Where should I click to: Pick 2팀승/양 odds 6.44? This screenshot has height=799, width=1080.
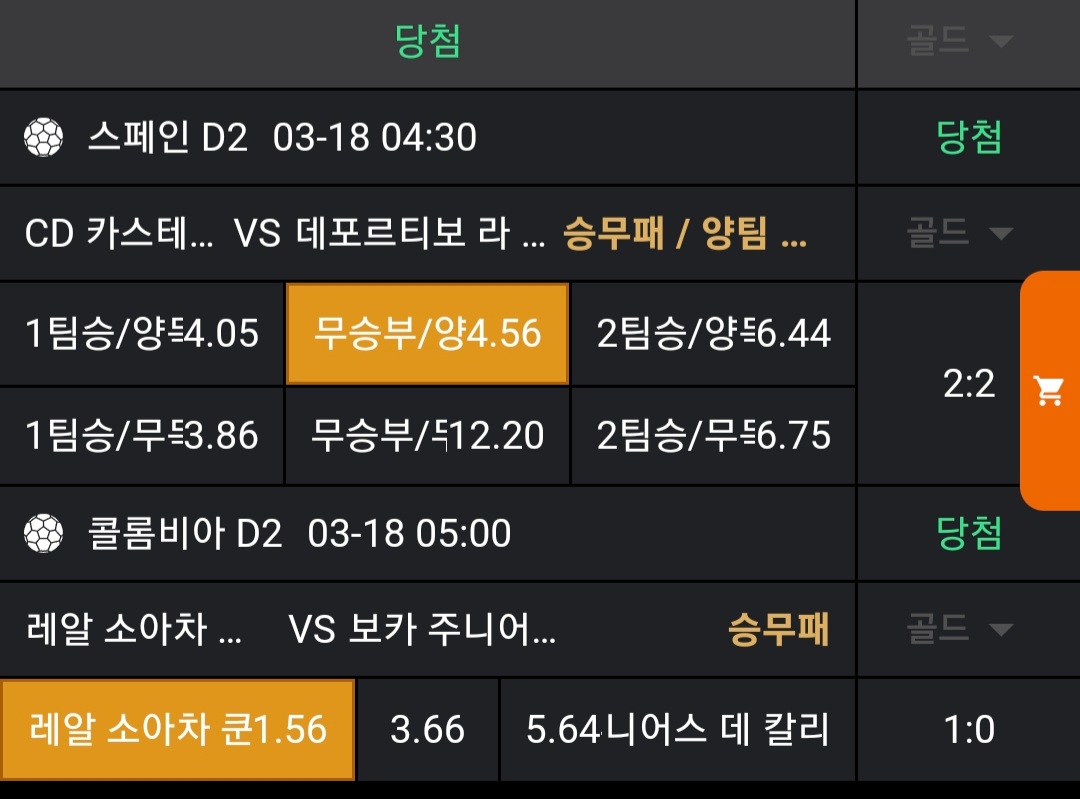coord(713,334)
